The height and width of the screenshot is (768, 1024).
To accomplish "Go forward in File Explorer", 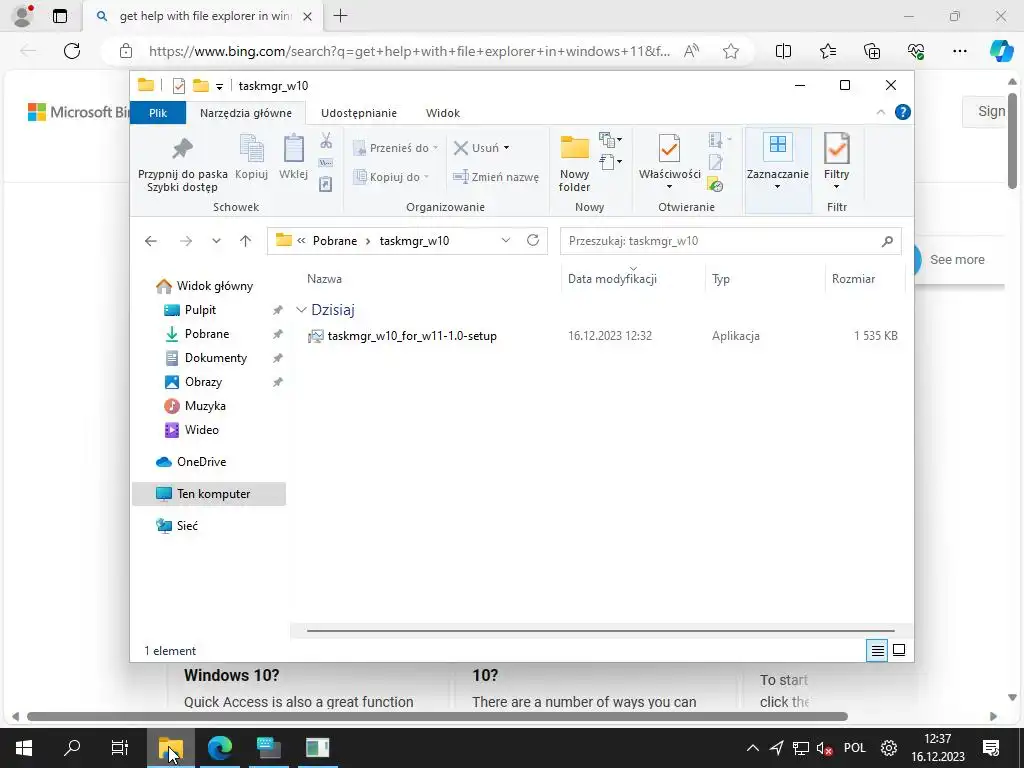I will (186, 241).
